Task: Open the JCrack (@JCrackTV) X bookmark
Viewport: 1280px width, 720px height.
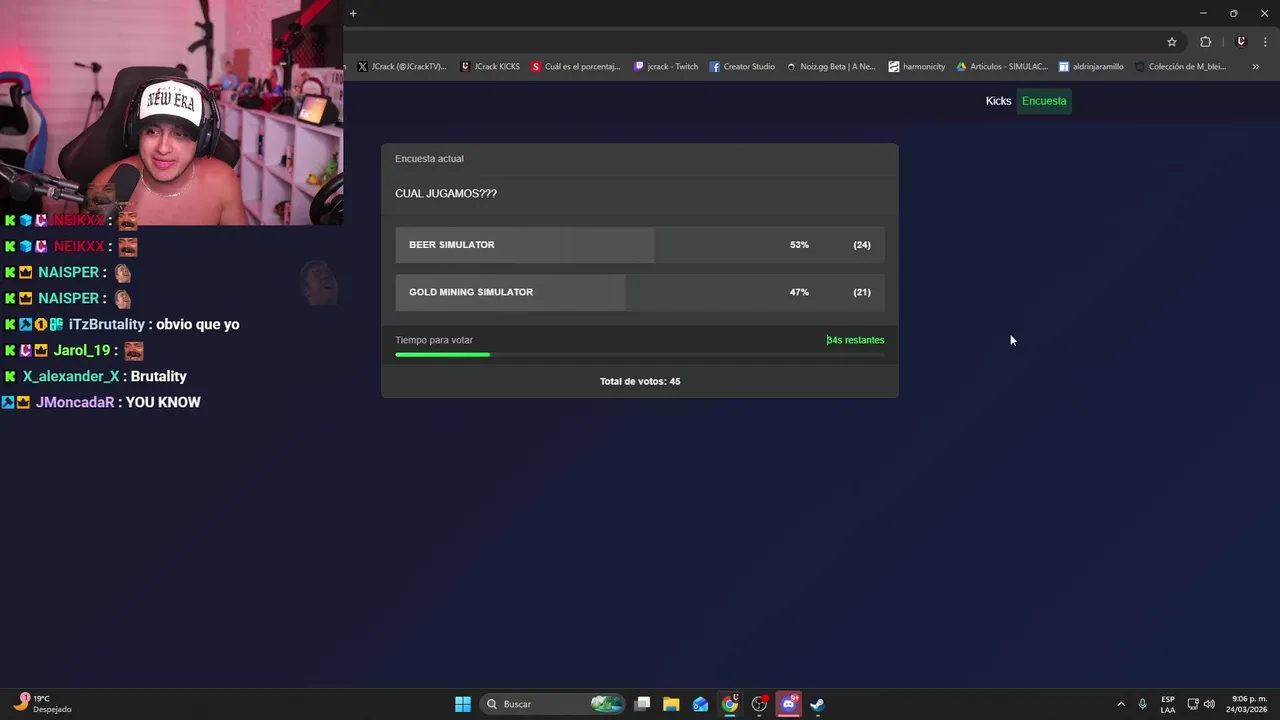Action: pos(402,67)
